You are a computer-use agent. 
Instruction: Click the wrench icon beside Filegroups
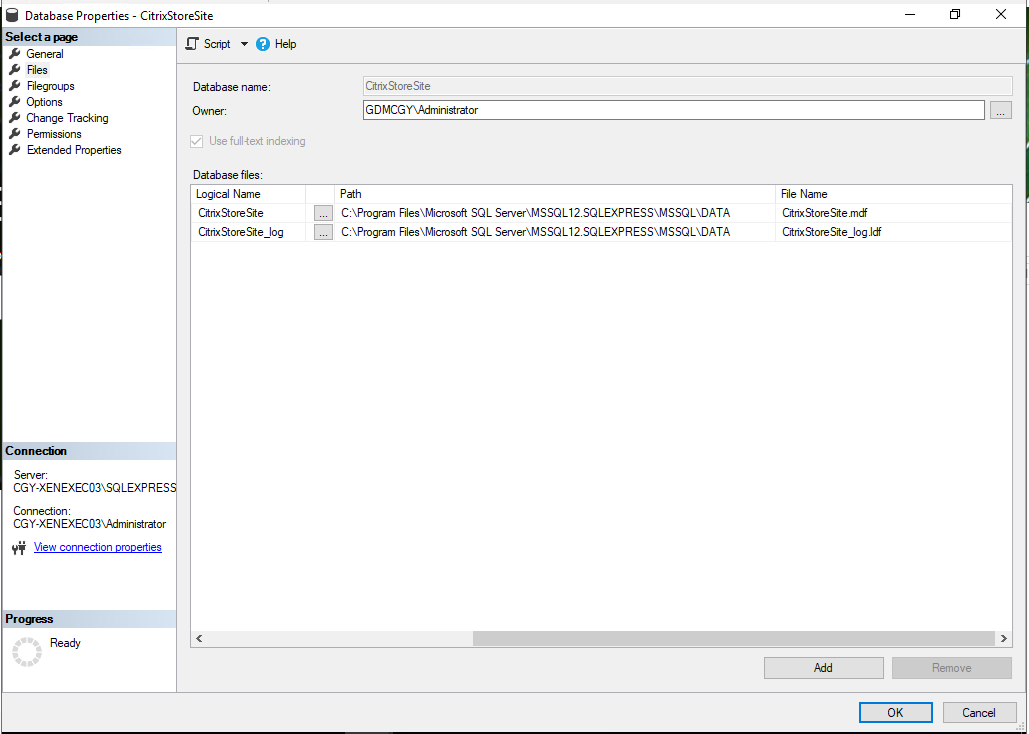[x=15, y=85]
